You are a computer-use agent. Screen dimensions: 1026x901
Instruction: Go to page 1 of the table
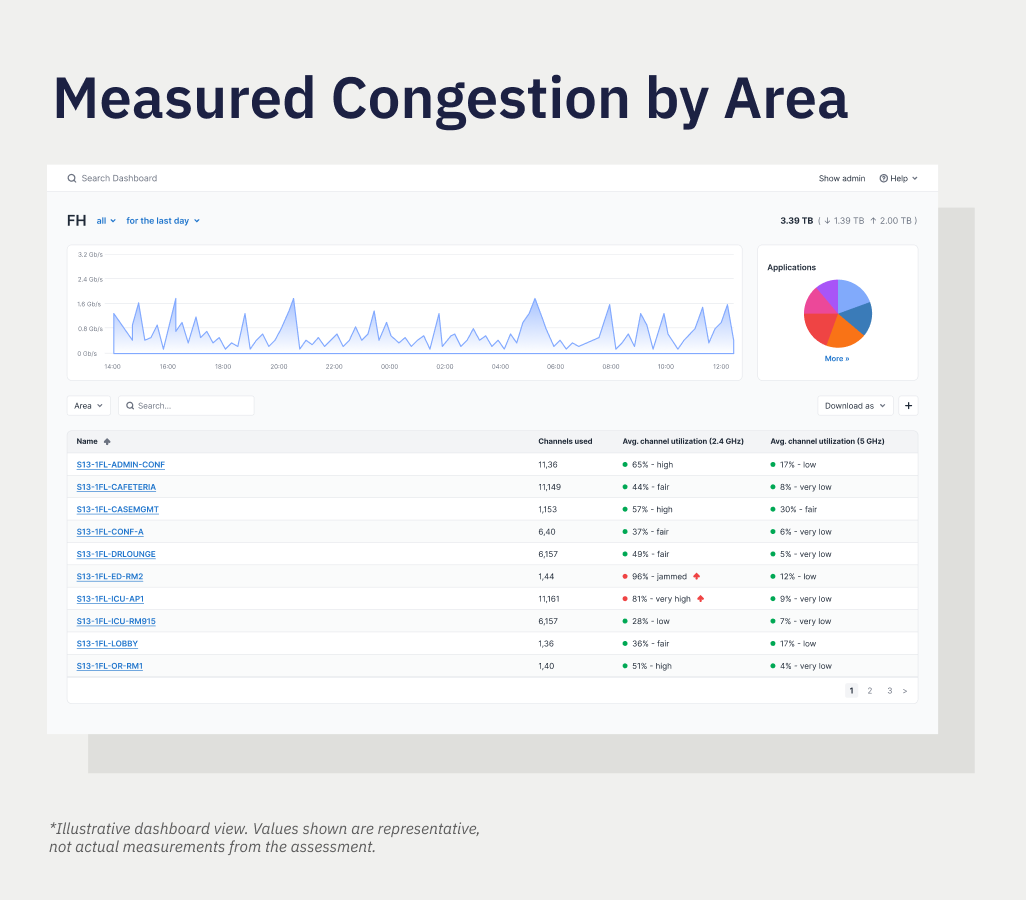point(851,691)
